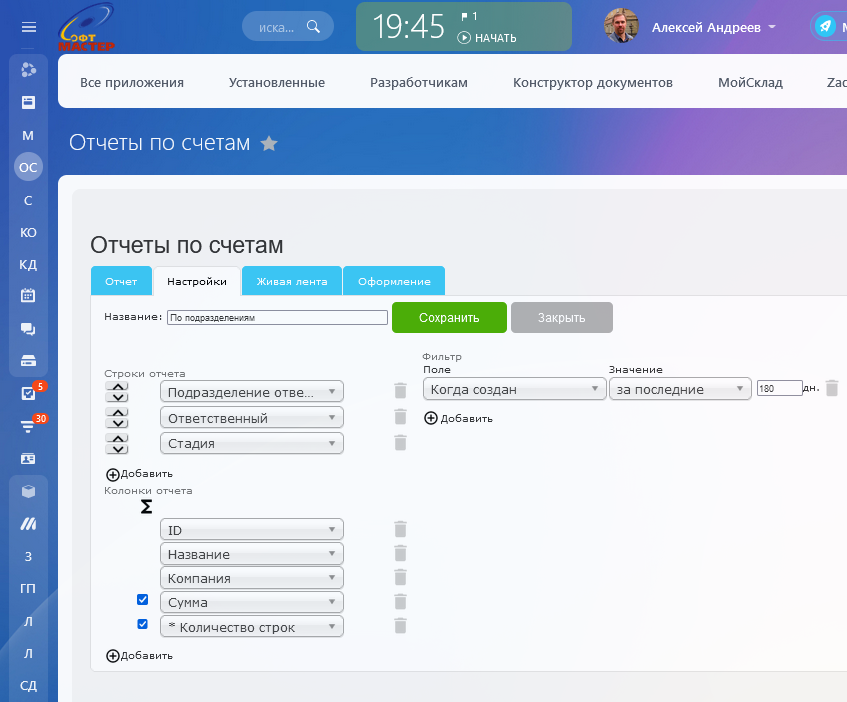This screenshot has width=847, height=702.
Task: Open the Подразделение отве... row dropdown
Action: click(252, 392)
